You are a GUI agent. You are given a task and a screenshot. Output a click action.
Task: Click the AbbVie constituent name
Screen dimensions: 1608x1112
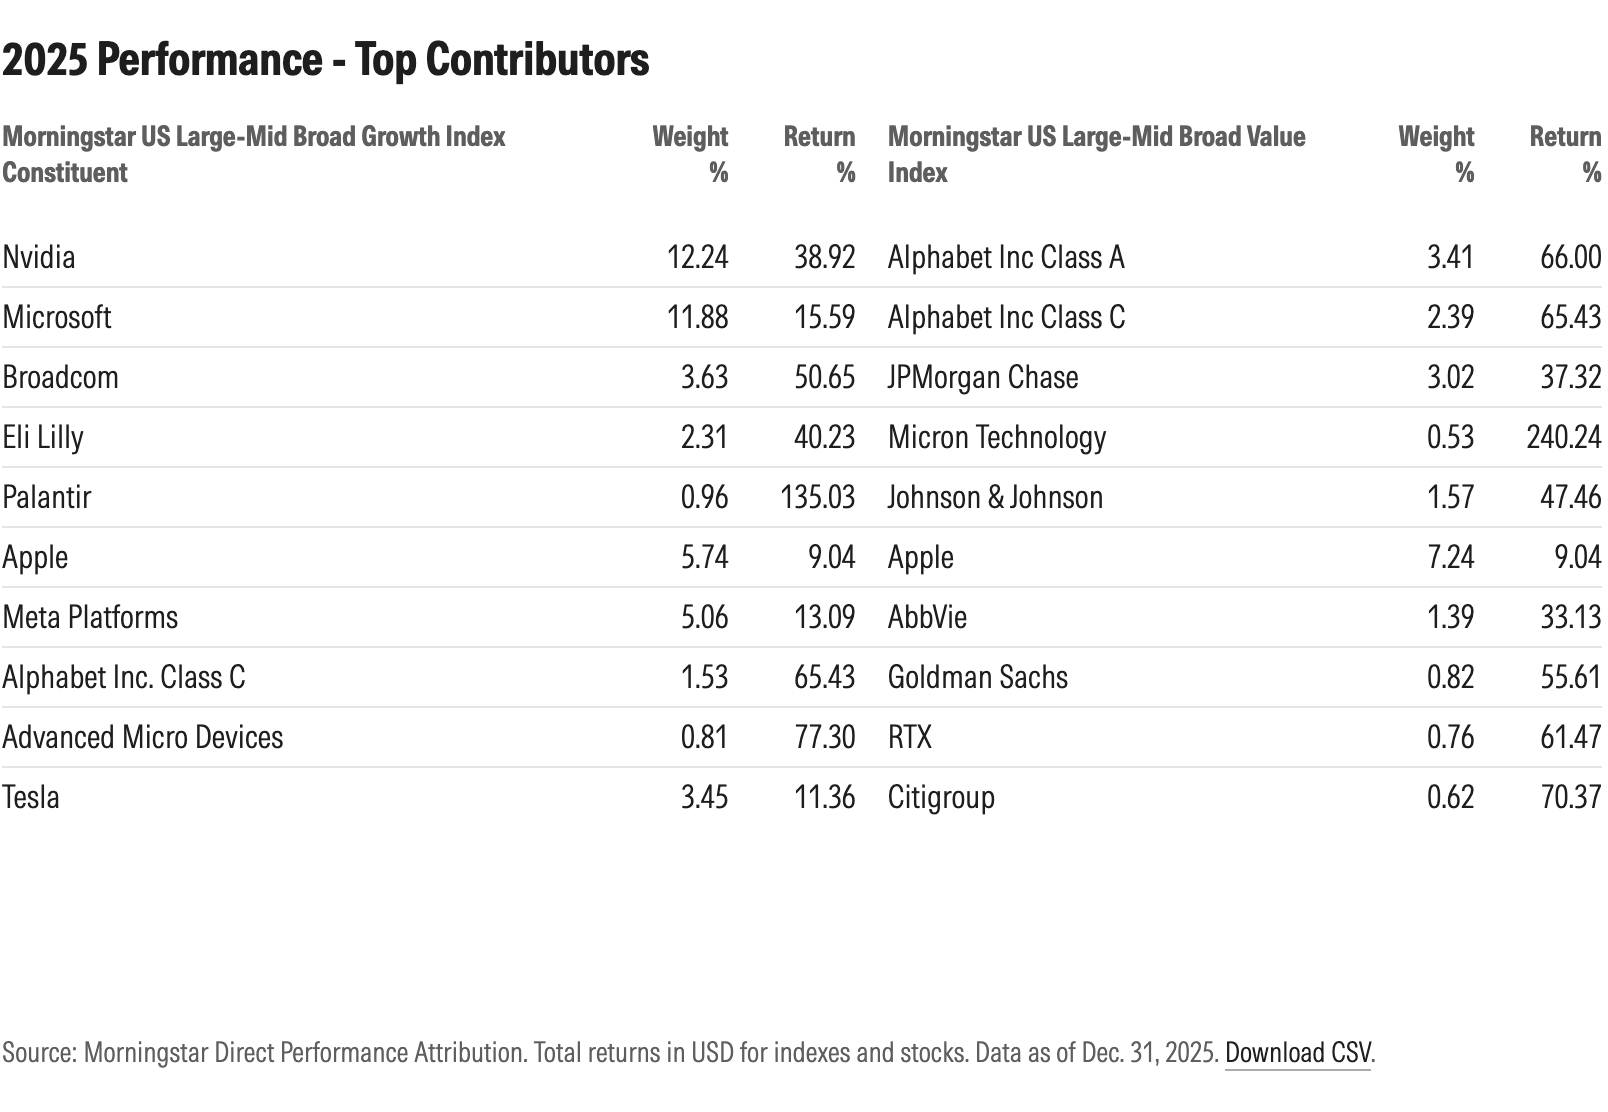pyautogui.click(x=927, y=617)
